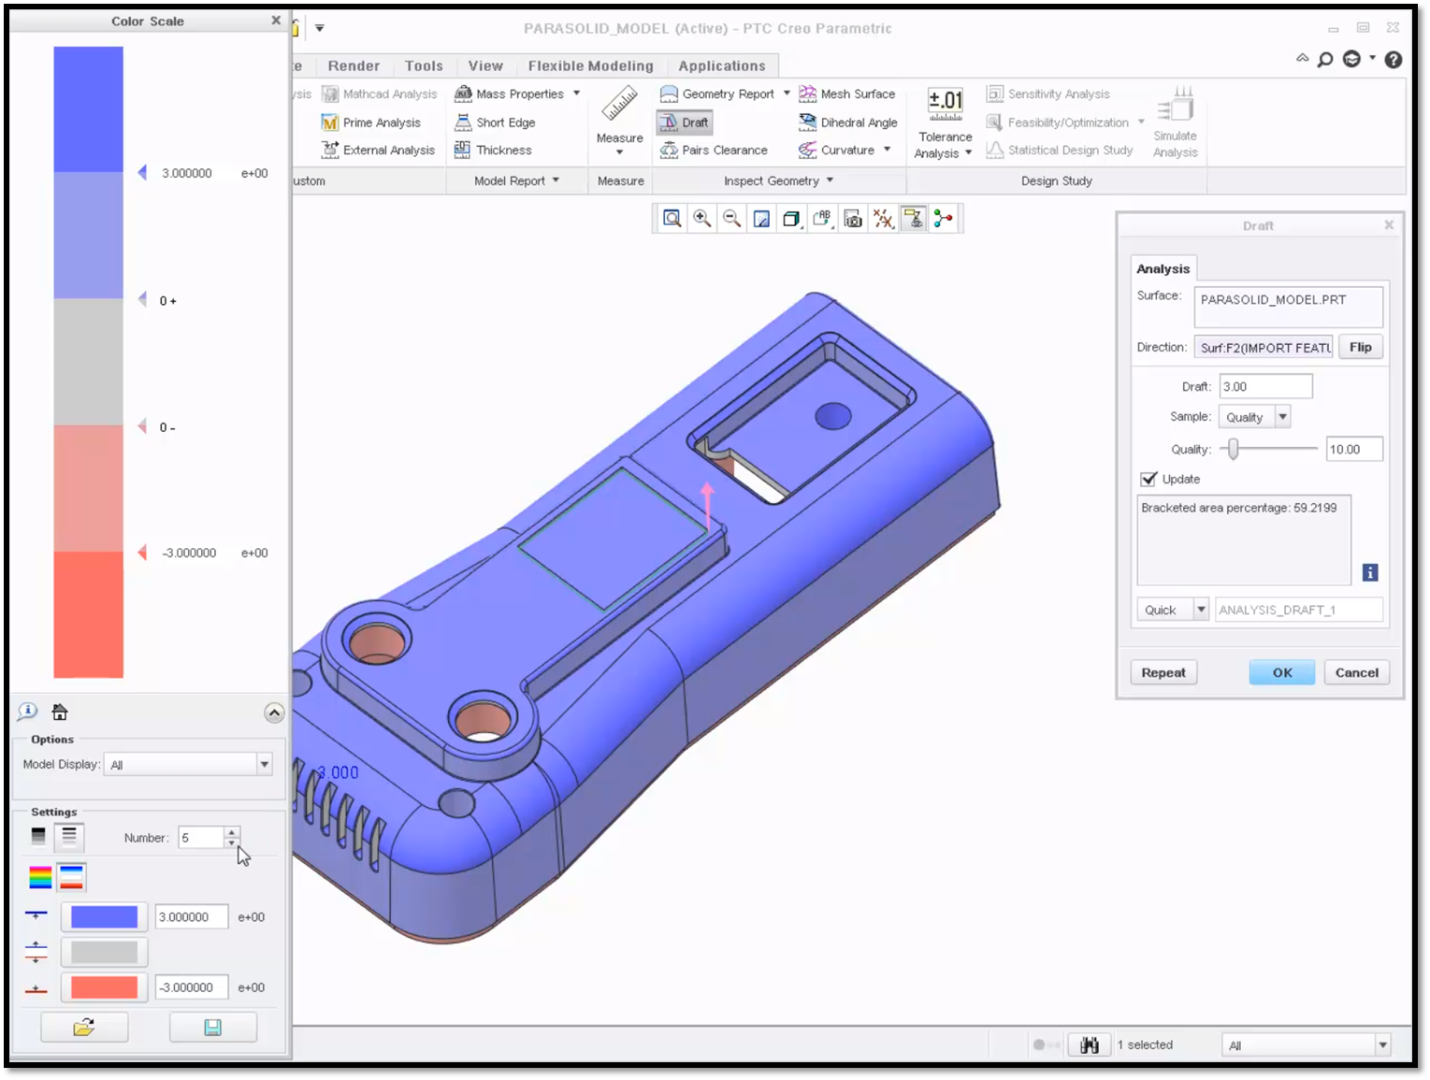Image resolution: width=1430 pixels, height=1080 pixels.
Task: Click the open folder button in Color Scale
Action: click(84, 1027)
